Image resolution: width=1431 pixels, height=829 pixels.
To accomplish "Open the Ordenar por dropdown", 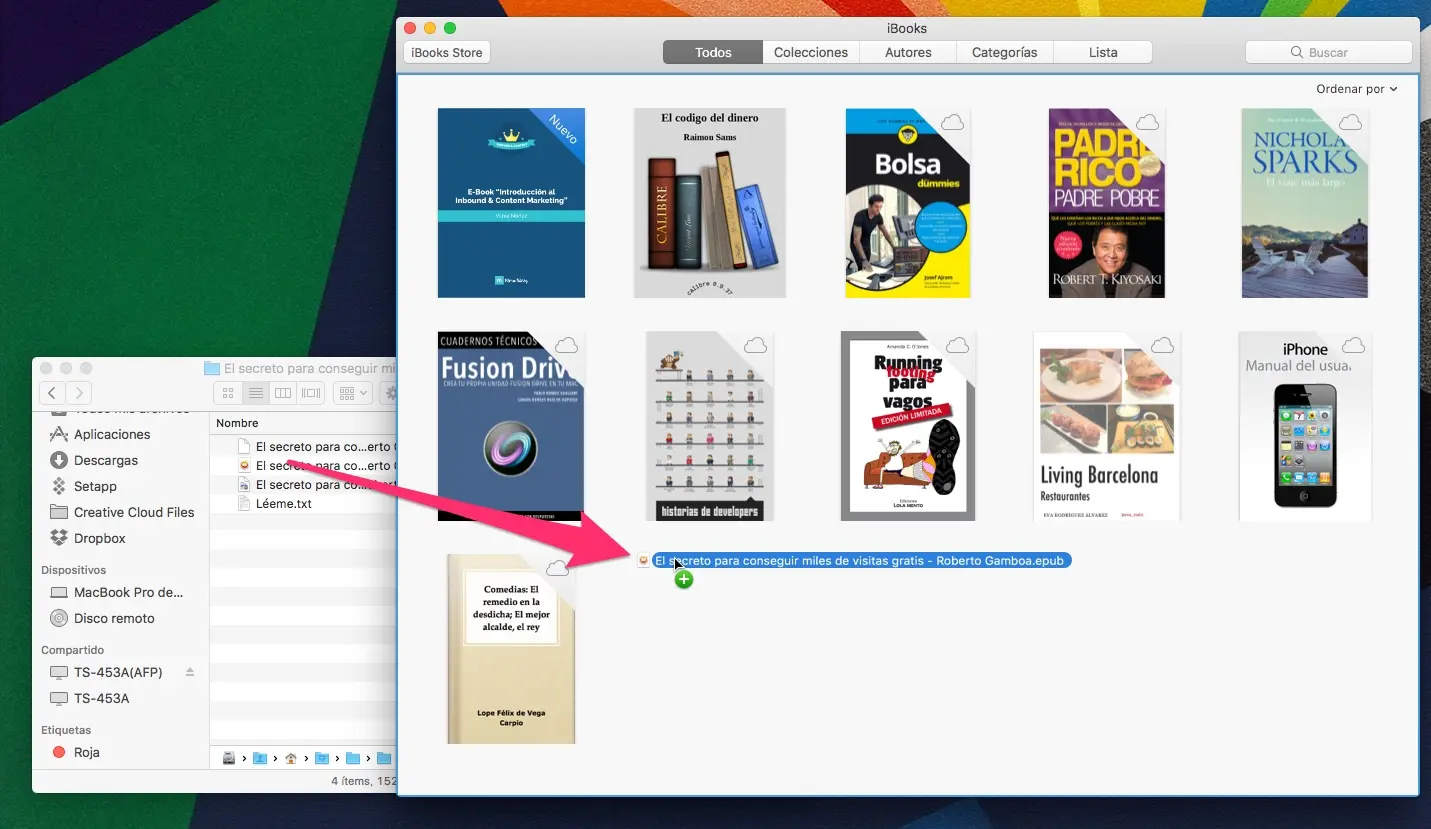I will (1356, 89).
